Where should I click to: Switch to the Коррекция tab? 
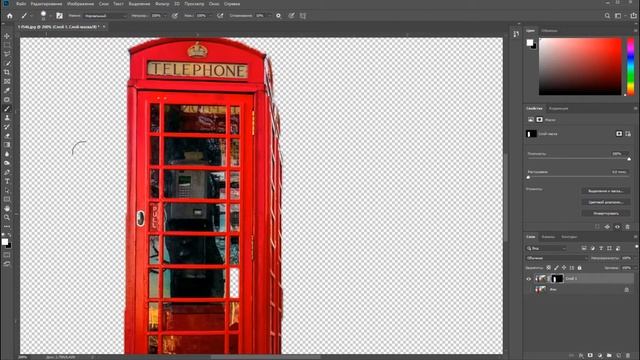(x=558, y=109)
